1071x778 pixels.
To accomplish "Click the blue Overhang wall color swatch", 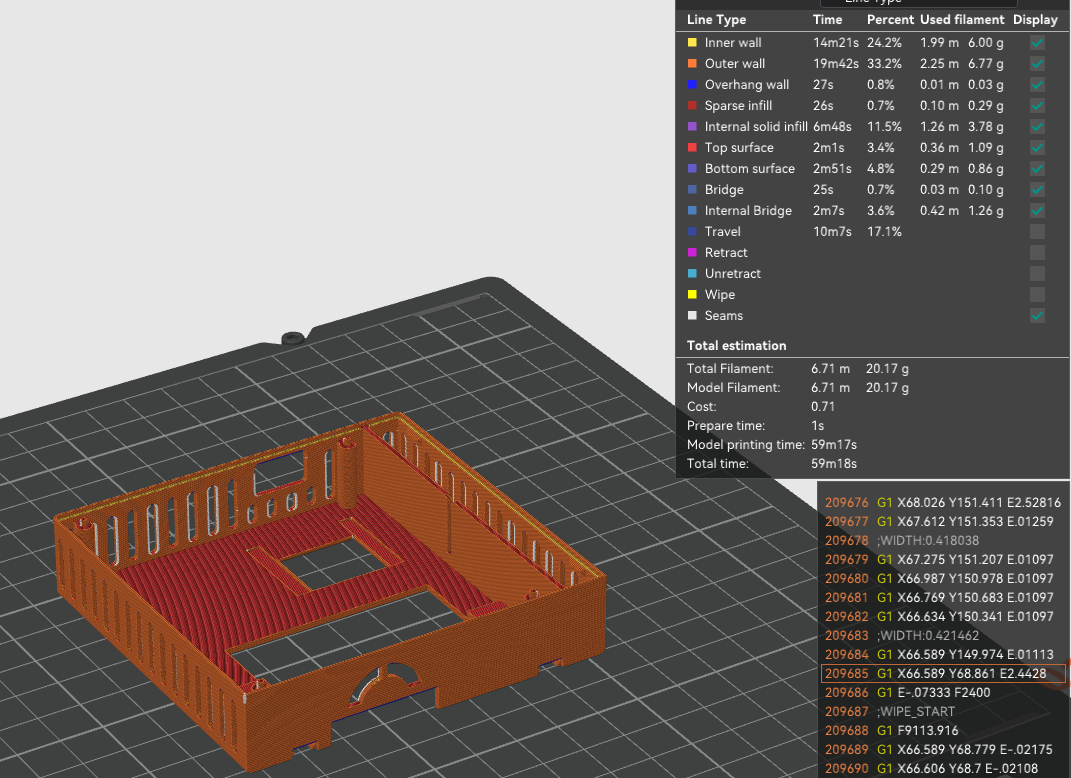I will click(x=692, y=85).
